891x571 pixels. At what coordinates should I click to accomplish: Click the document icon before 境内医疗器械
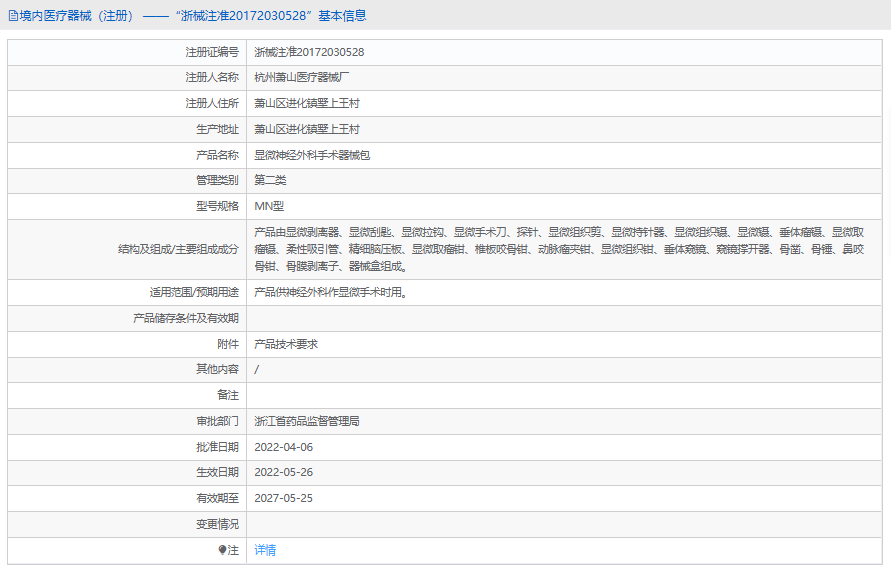(13, 16)
